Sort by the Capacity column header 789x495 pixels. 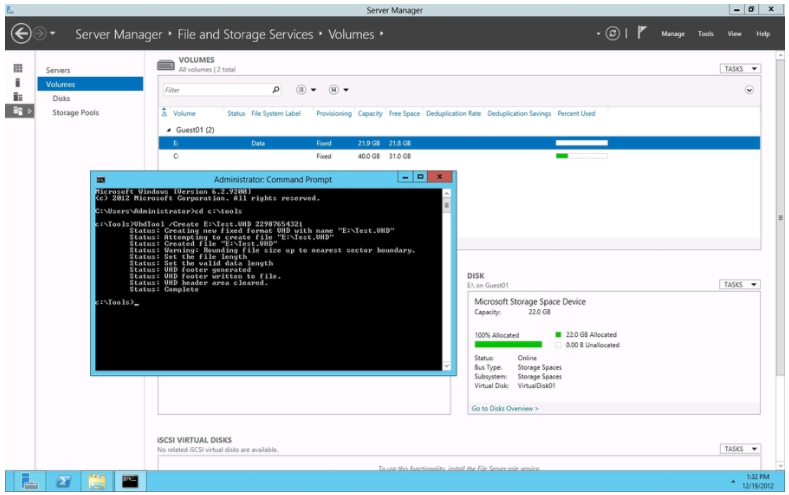tap(370, 114)
